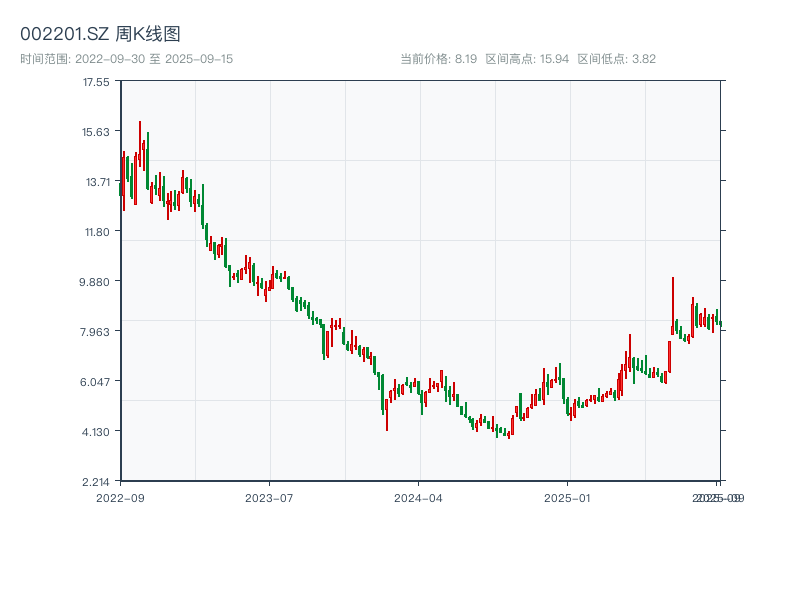800x600 pixels.
Task: Click the 2022-09 x-axis date label
Action: 120,497
